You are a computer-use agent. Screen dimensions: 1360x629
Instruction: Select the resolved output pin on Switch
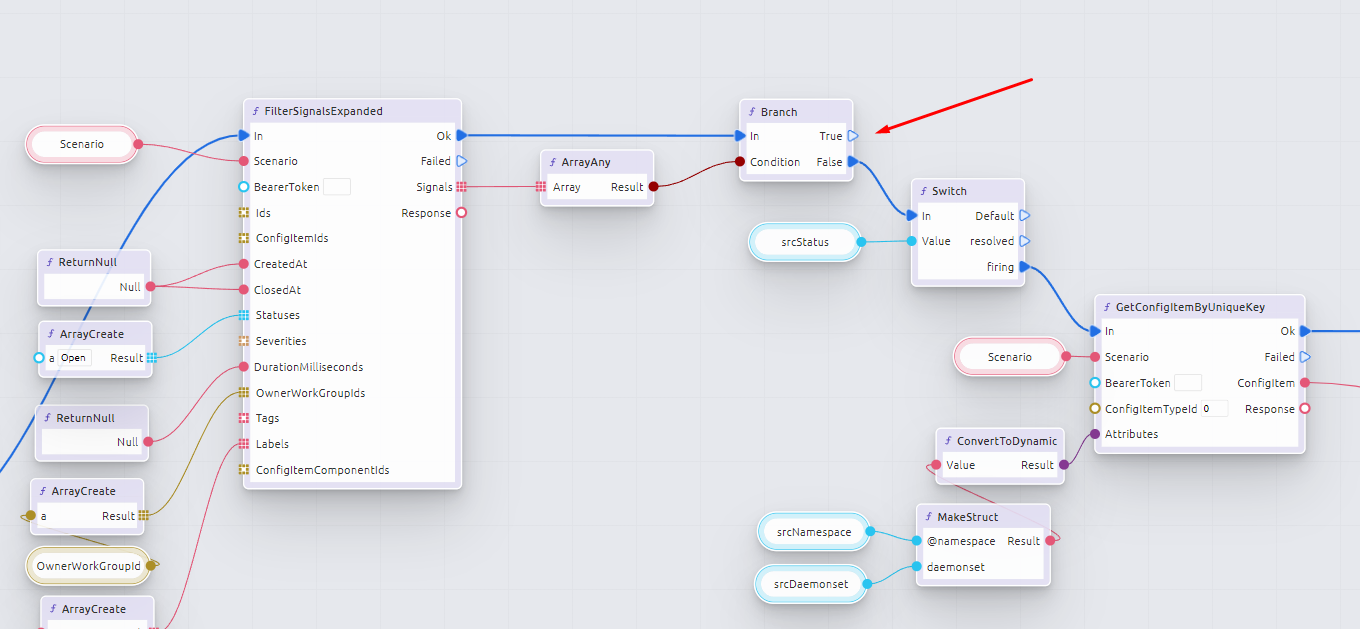coord(1025,241)
